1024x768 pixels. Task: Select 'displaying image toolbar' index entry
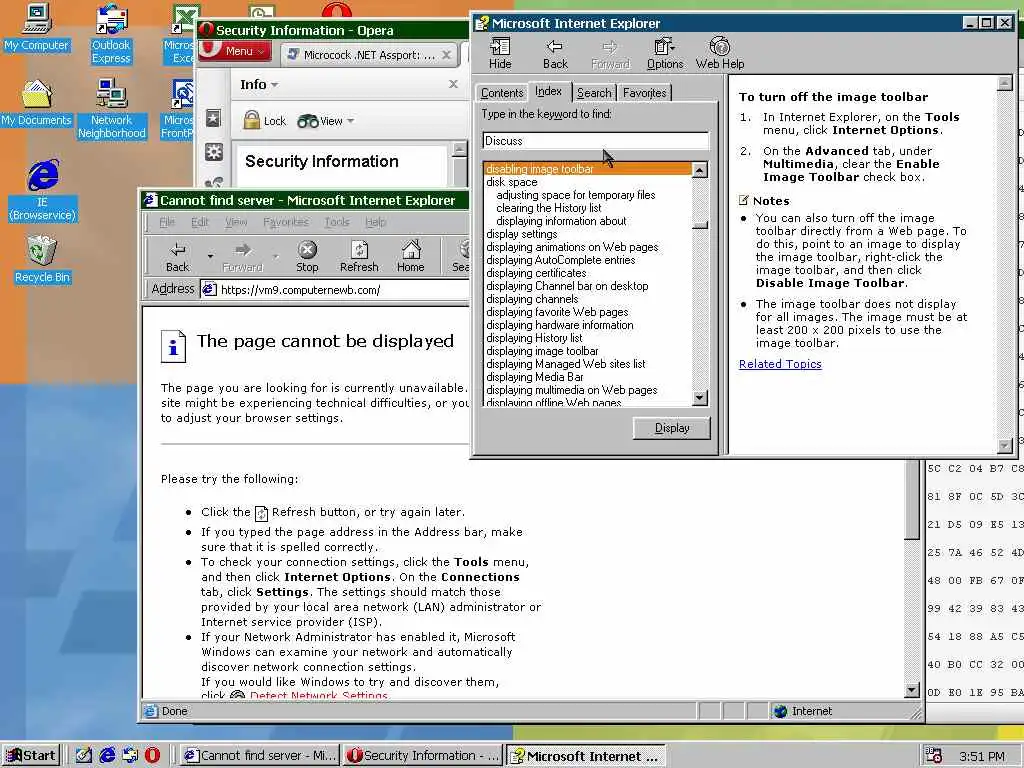point(542,351)
